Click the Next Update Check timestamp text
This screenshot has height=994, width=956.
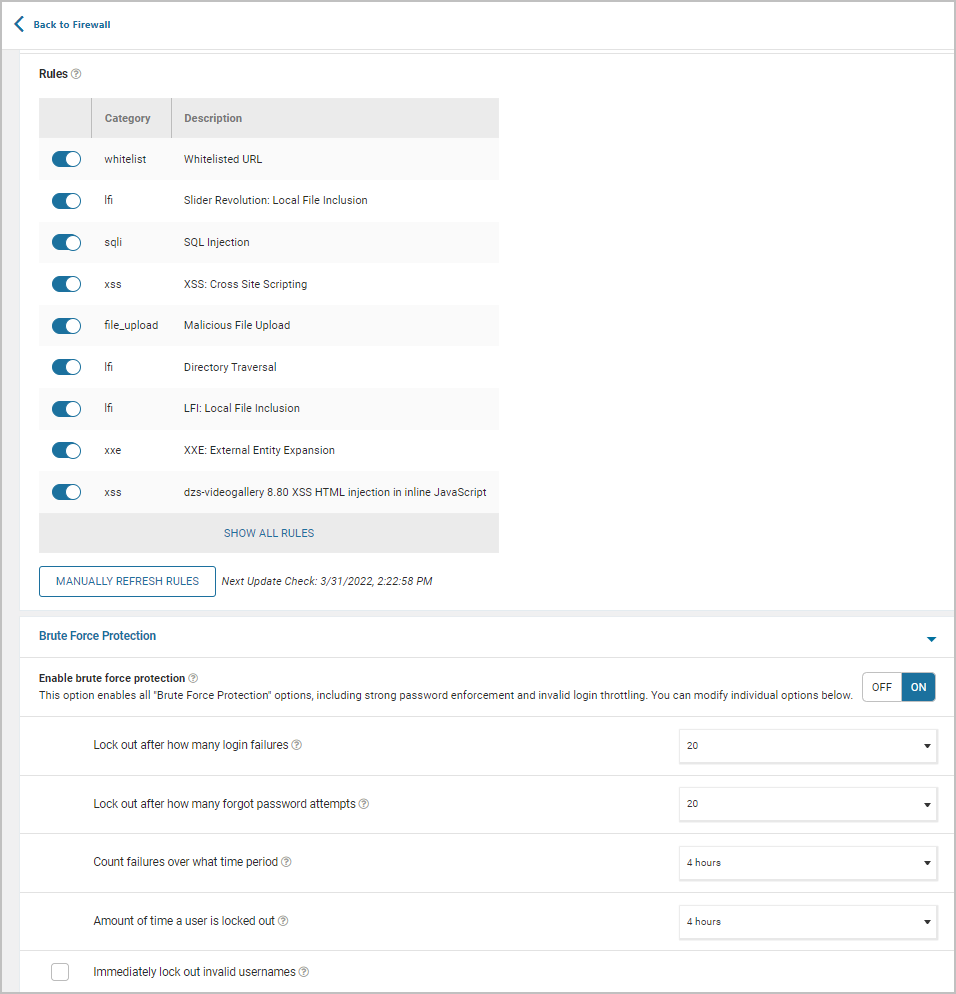[326, 581]
